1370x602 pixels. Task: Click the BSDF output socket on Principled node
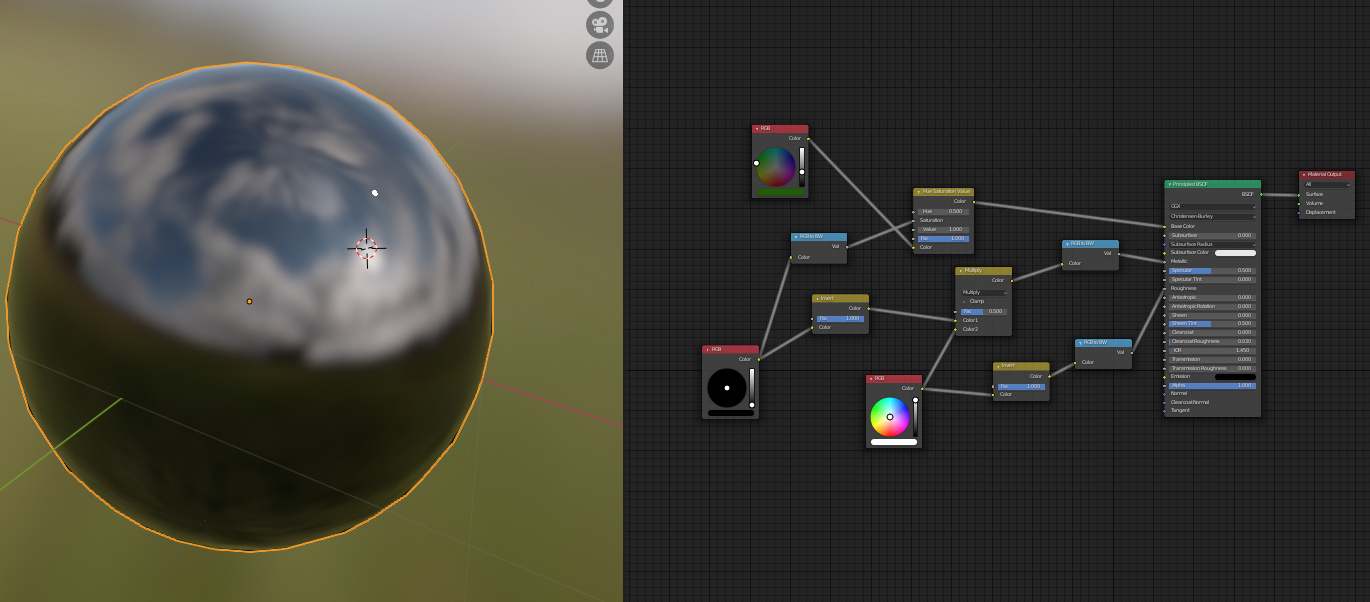pos(1260,194)
